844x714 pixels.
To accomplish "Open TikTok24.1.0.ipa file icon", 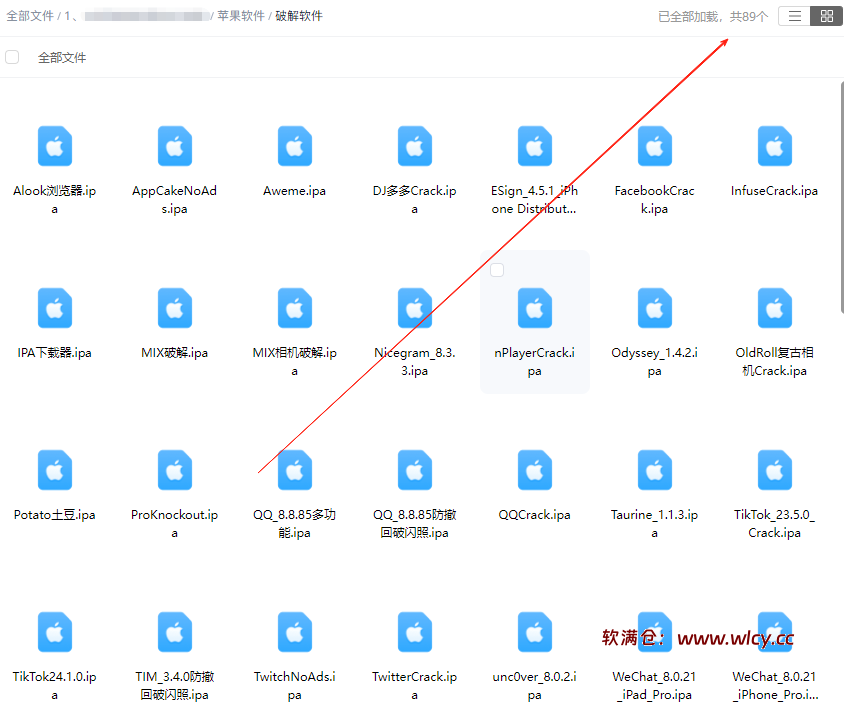I will (x=54, y=632).
